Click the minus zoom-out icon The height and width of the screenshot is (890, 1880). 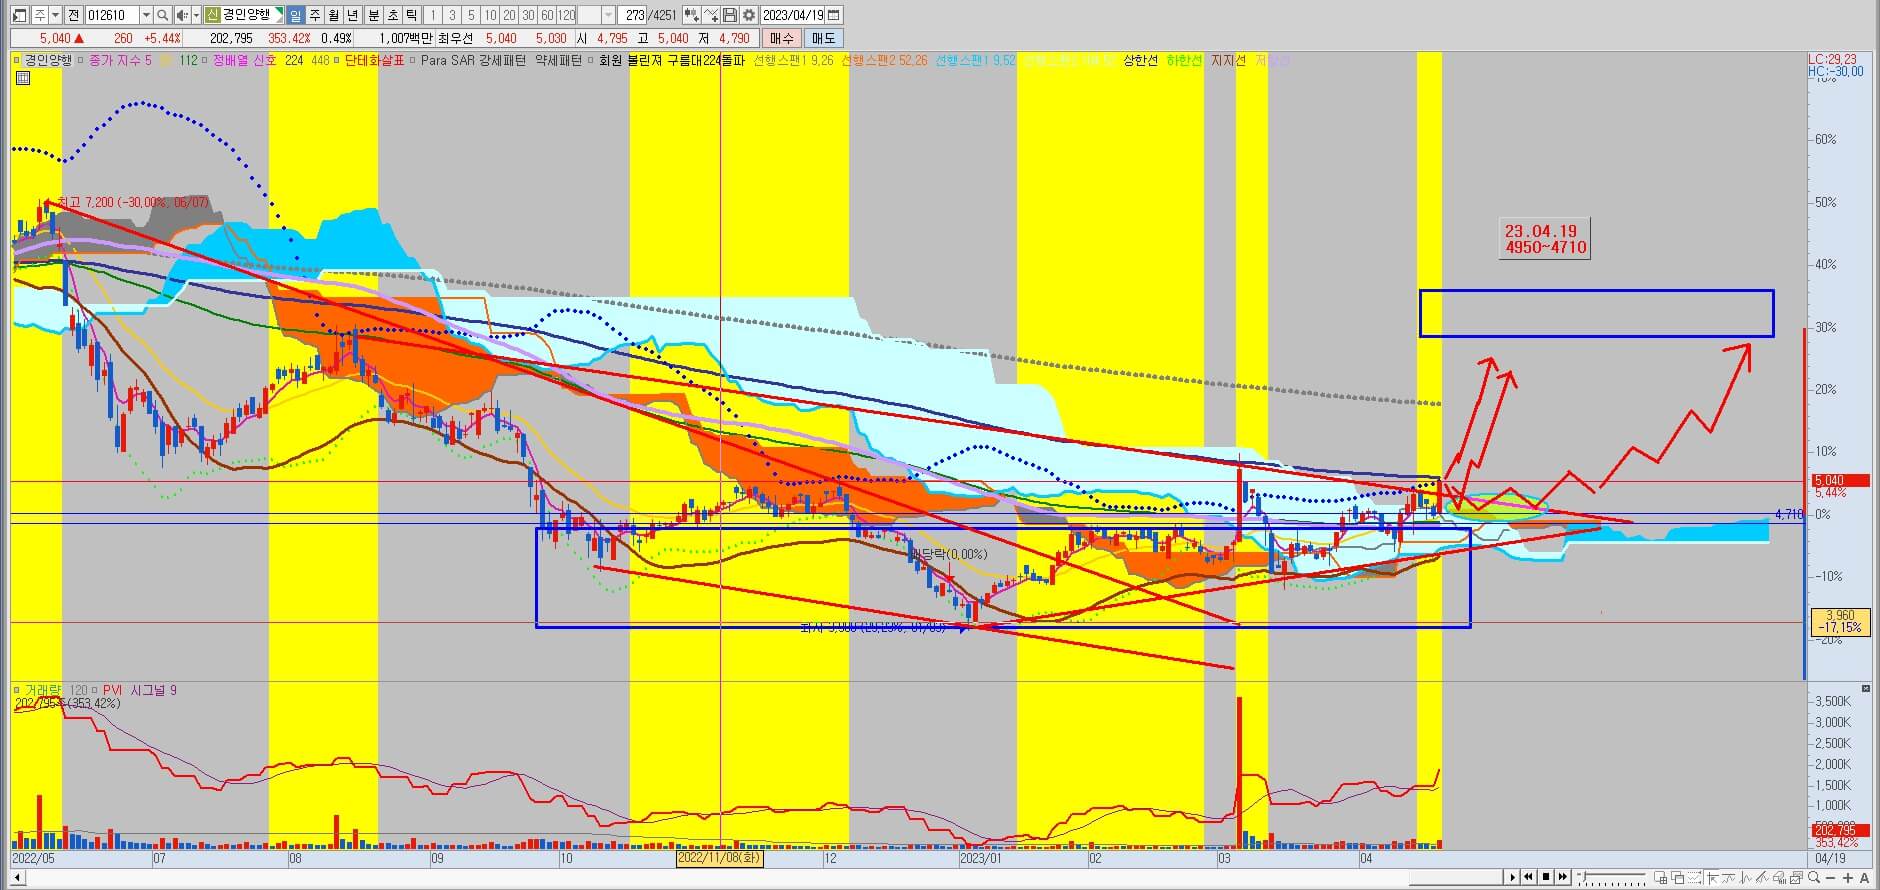pyautogui.click(x=1831, y=878)
